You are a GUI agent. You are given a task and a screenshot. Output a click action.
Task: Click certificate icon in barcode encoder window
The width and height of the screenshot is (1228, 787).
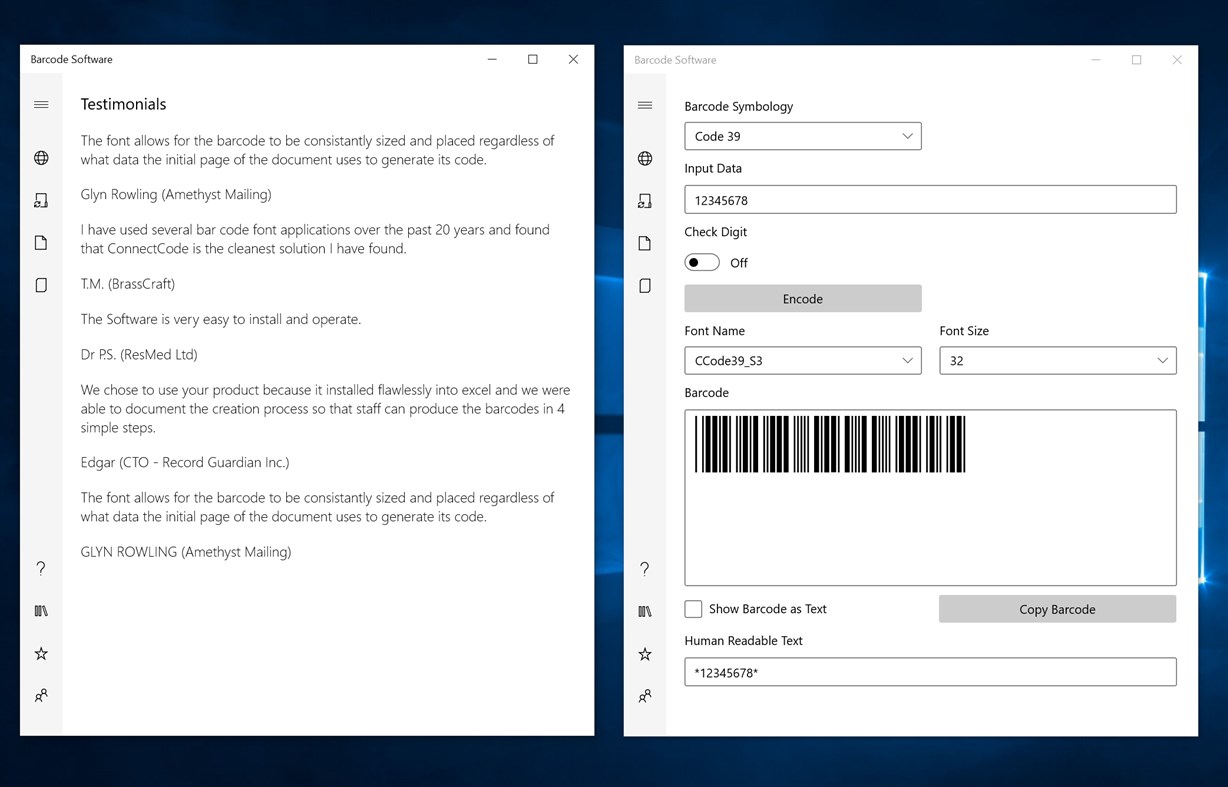click(645, 202)
